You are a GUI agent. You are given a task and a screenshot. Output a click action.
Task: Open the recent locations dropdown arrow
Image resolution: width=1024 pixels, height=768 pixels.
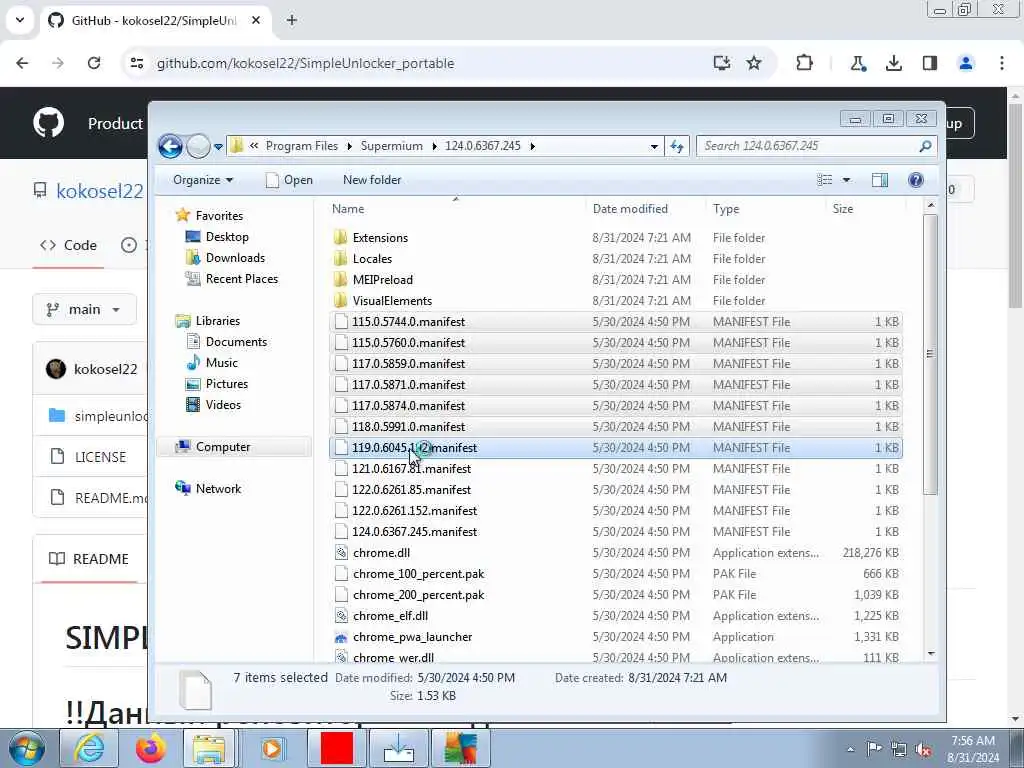[218, 147]
